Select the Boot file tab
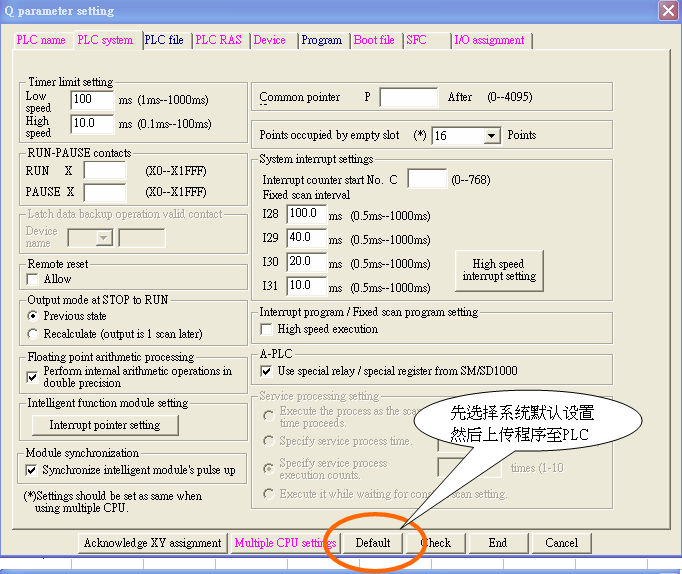Screen dimensions: 682x574 [x=374, y=40]
